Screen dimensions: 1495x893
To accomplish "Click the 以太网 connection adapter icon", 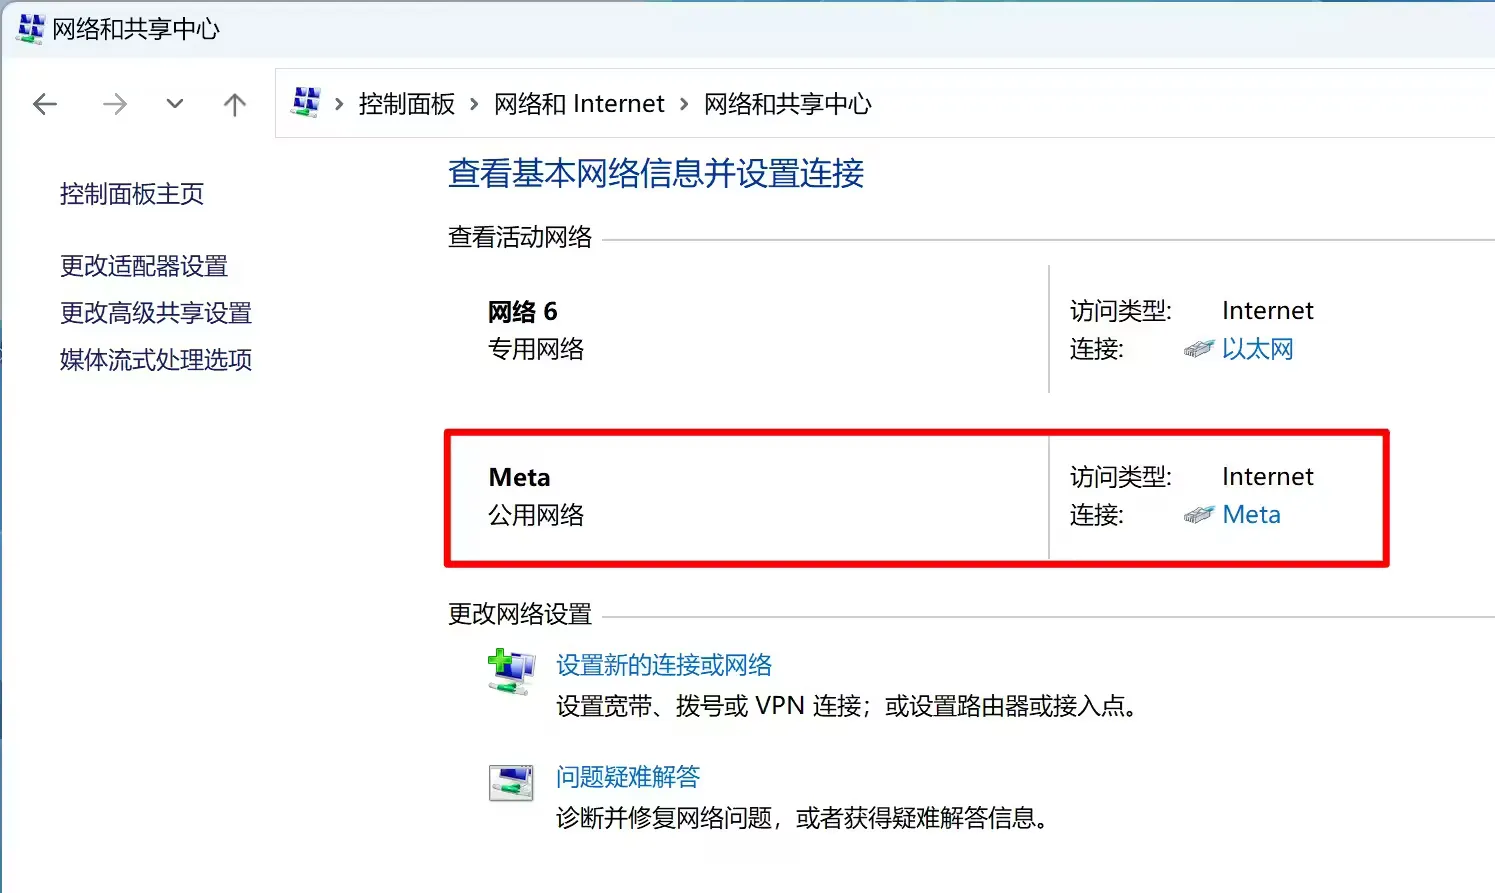I will pyautogui.click(x=1198, y=349).
